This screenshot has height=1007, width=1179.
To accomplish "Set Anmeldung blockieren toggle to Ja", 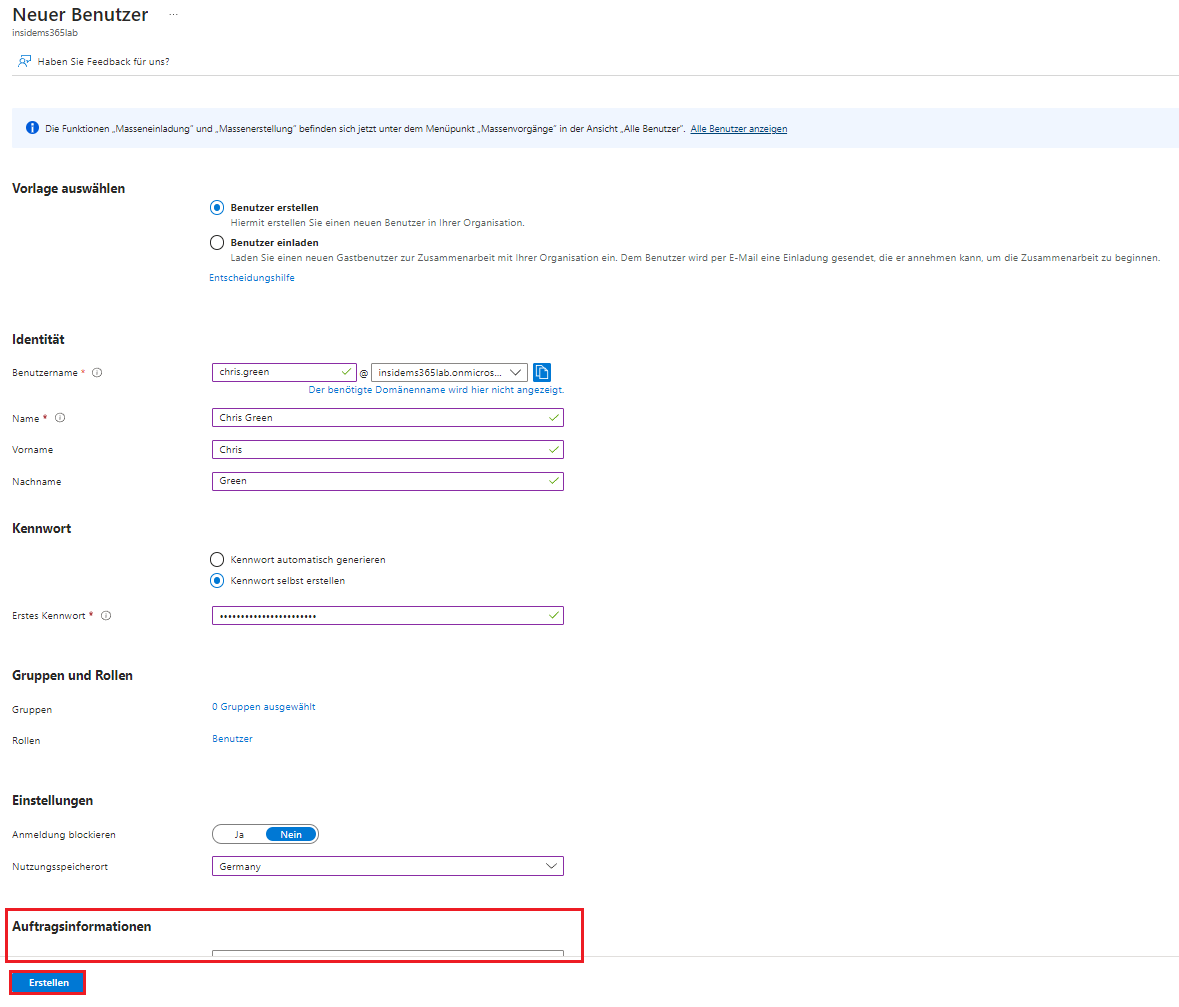I will coord(239,834).
